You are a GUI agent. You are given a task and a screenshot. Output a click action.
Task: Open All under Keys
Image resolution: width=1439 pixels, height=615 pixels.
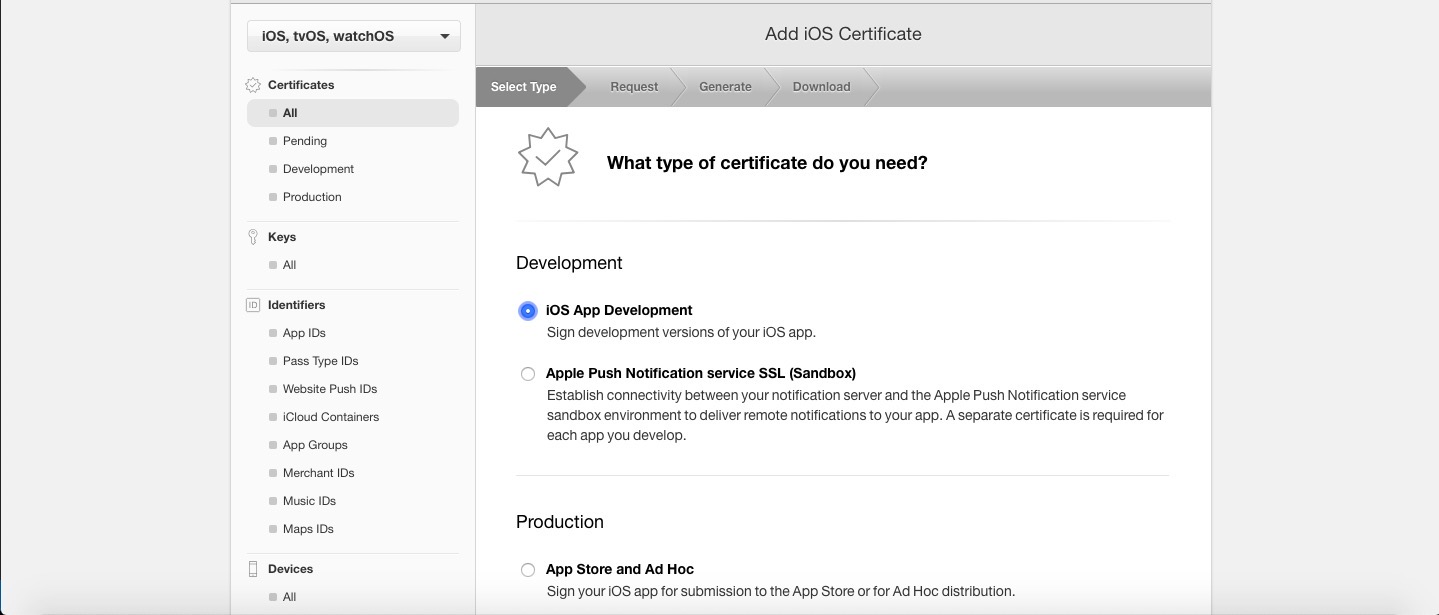289,265
